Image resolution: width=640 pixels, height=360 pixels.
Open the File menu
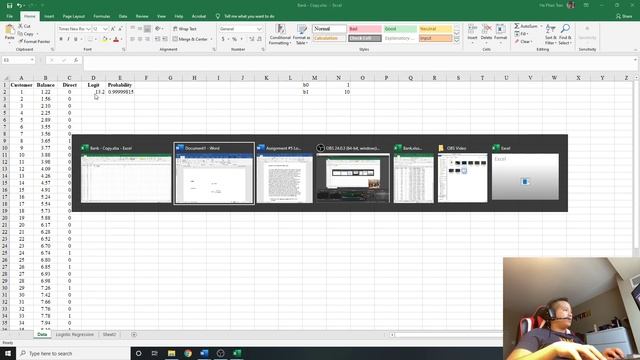(x=9, y=16)
